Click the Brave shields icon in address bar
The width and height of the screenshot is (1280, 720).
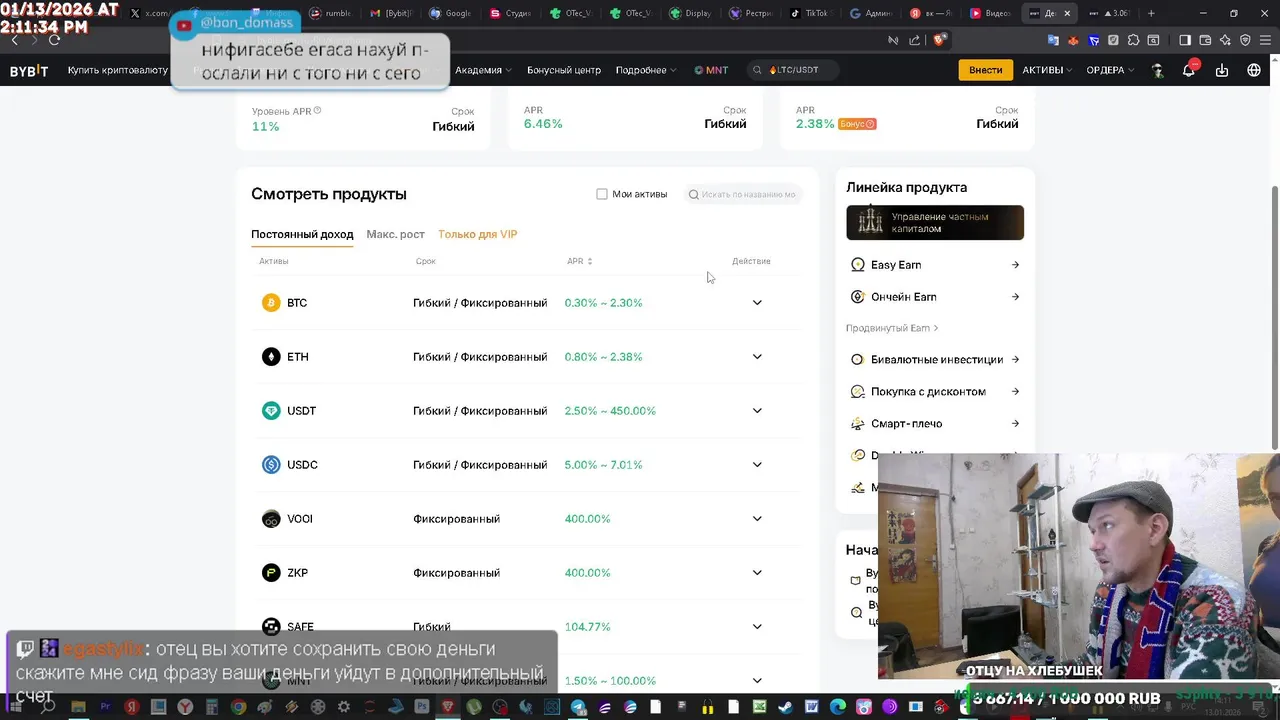click(x=939, y=40)
